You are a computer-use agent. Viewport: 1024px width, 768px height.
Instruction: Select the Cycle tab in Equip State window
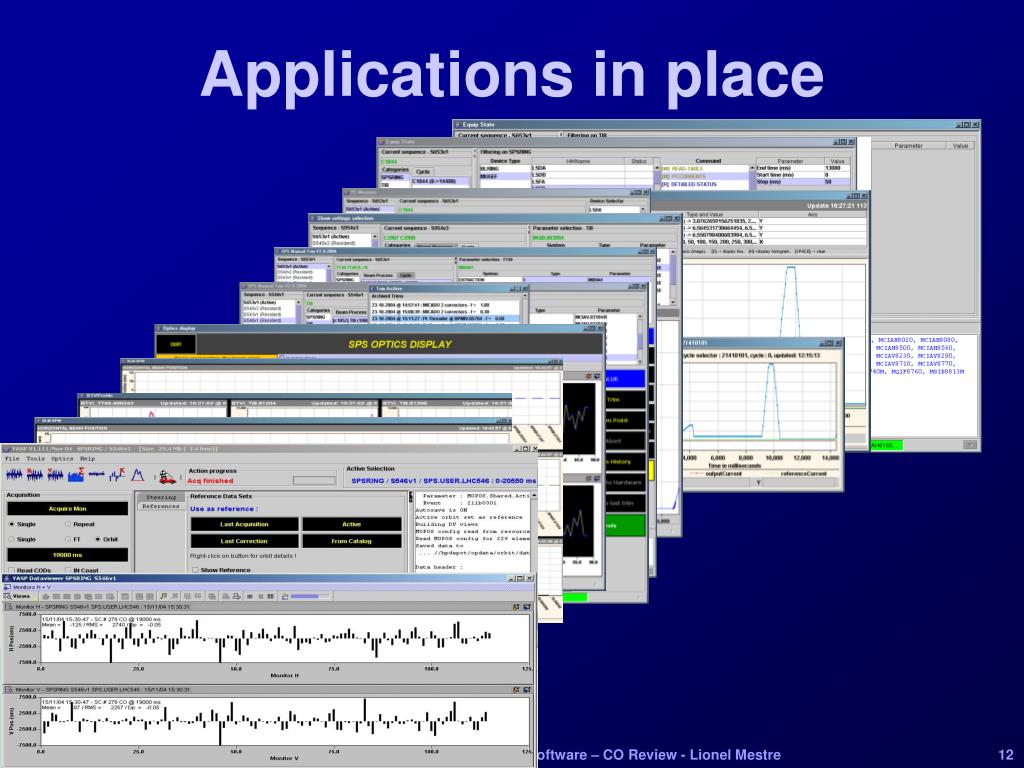pyautogui.click(x=423, y=171)
